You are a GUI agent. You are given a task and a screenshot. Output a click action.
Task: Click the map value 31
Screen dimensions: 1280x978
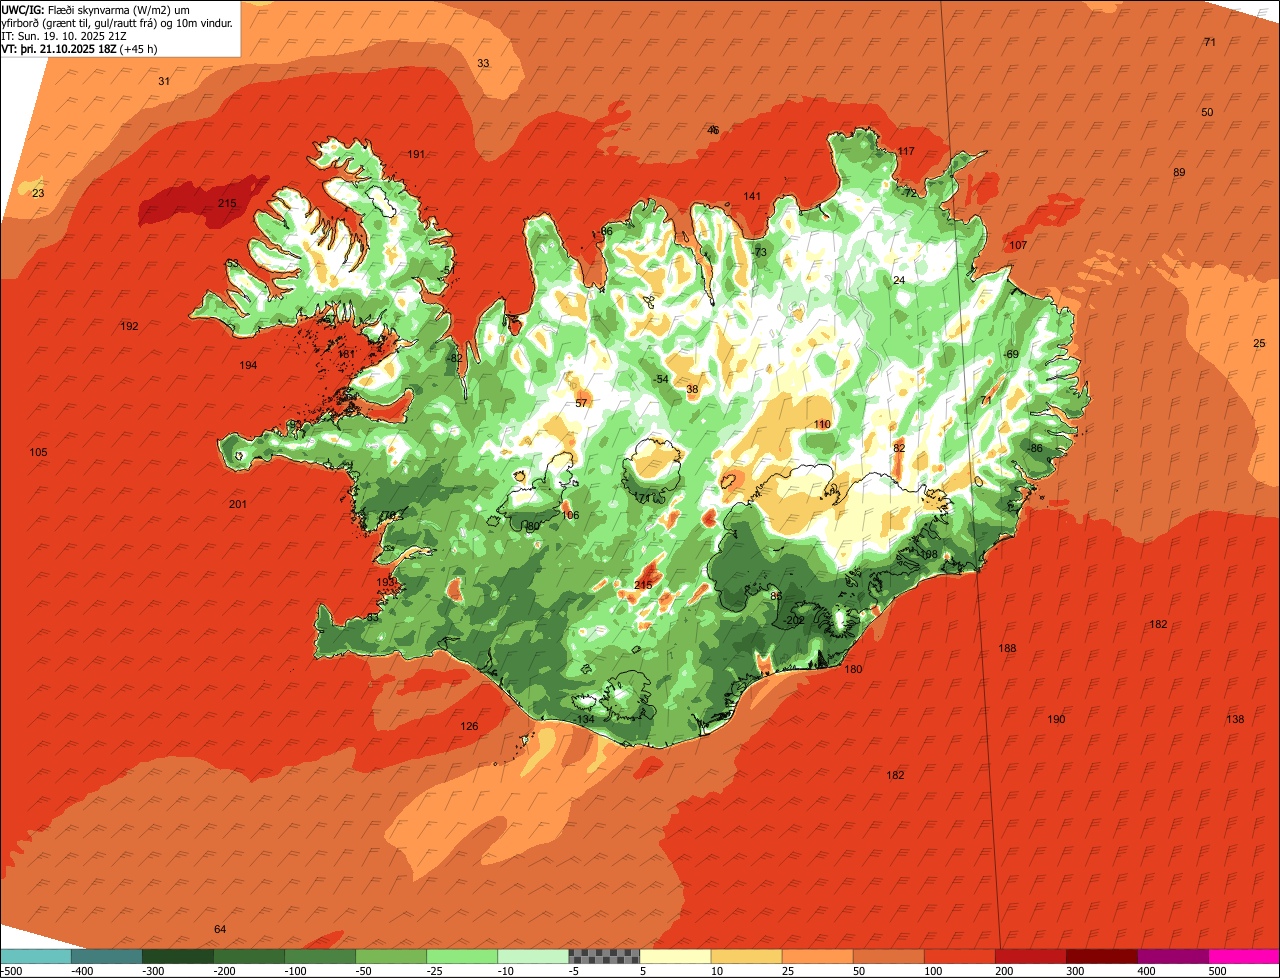[164, 81]
